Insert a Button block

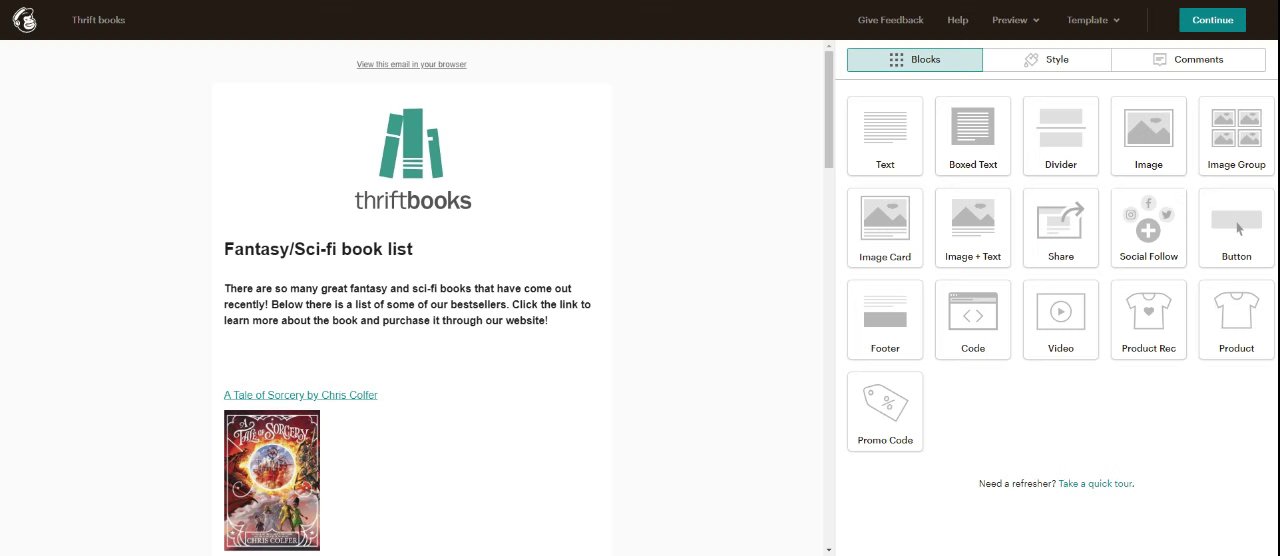pos(1237,228)
